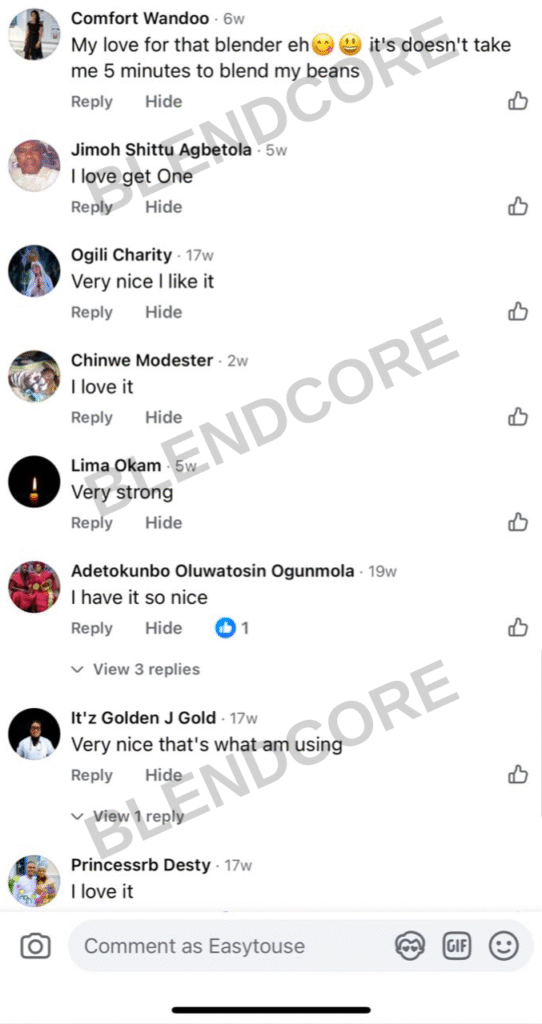Open the emoji smiley picker
The height and width of the screenshot is (1024, 542).
point(503,946)
